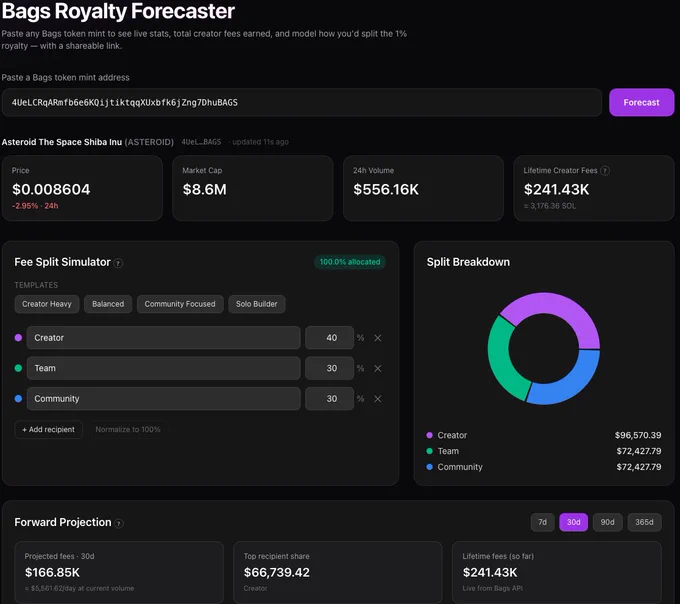Click the Creator legend entry in Split Breakdown
The image size is (680, 604).
pyautogui.click(x=447, y=435)
